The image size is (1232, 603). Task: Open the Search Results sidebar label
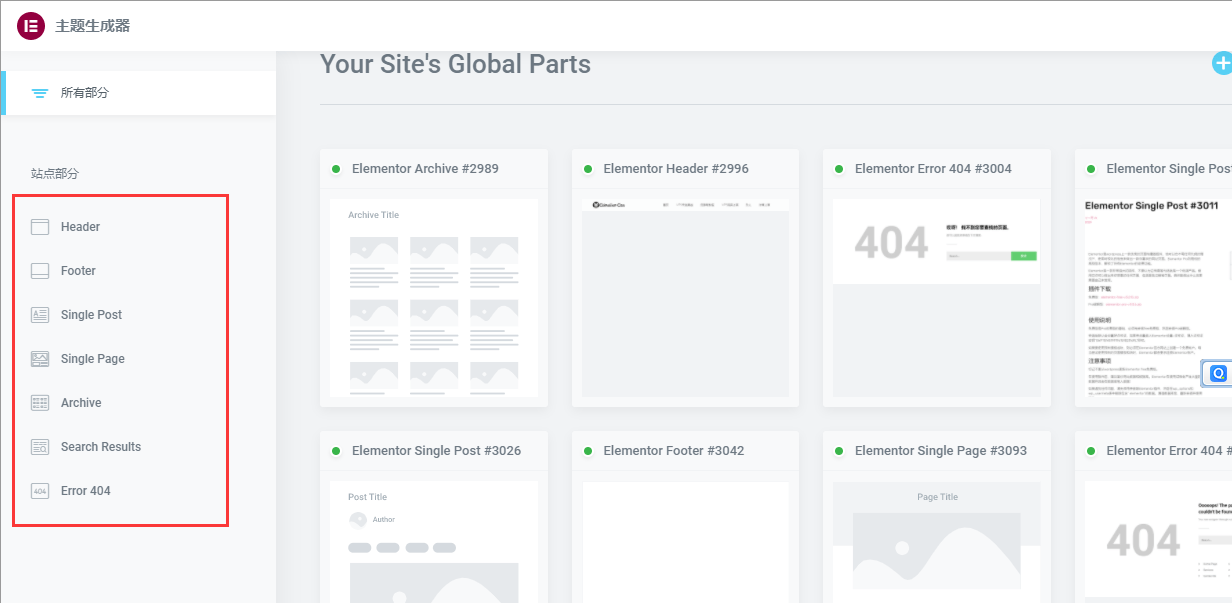click(101, 447)
